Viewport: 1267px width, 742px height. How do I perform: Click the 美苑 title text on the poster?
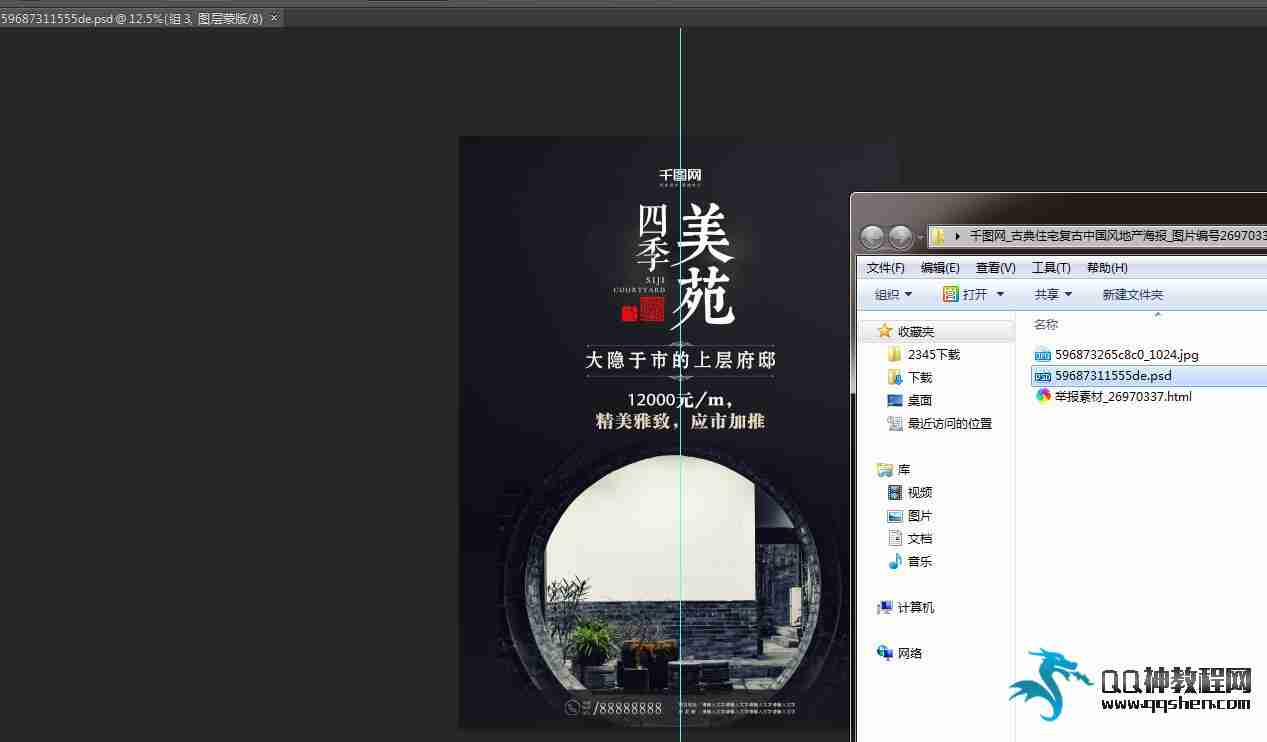click(x=705, y=265)
